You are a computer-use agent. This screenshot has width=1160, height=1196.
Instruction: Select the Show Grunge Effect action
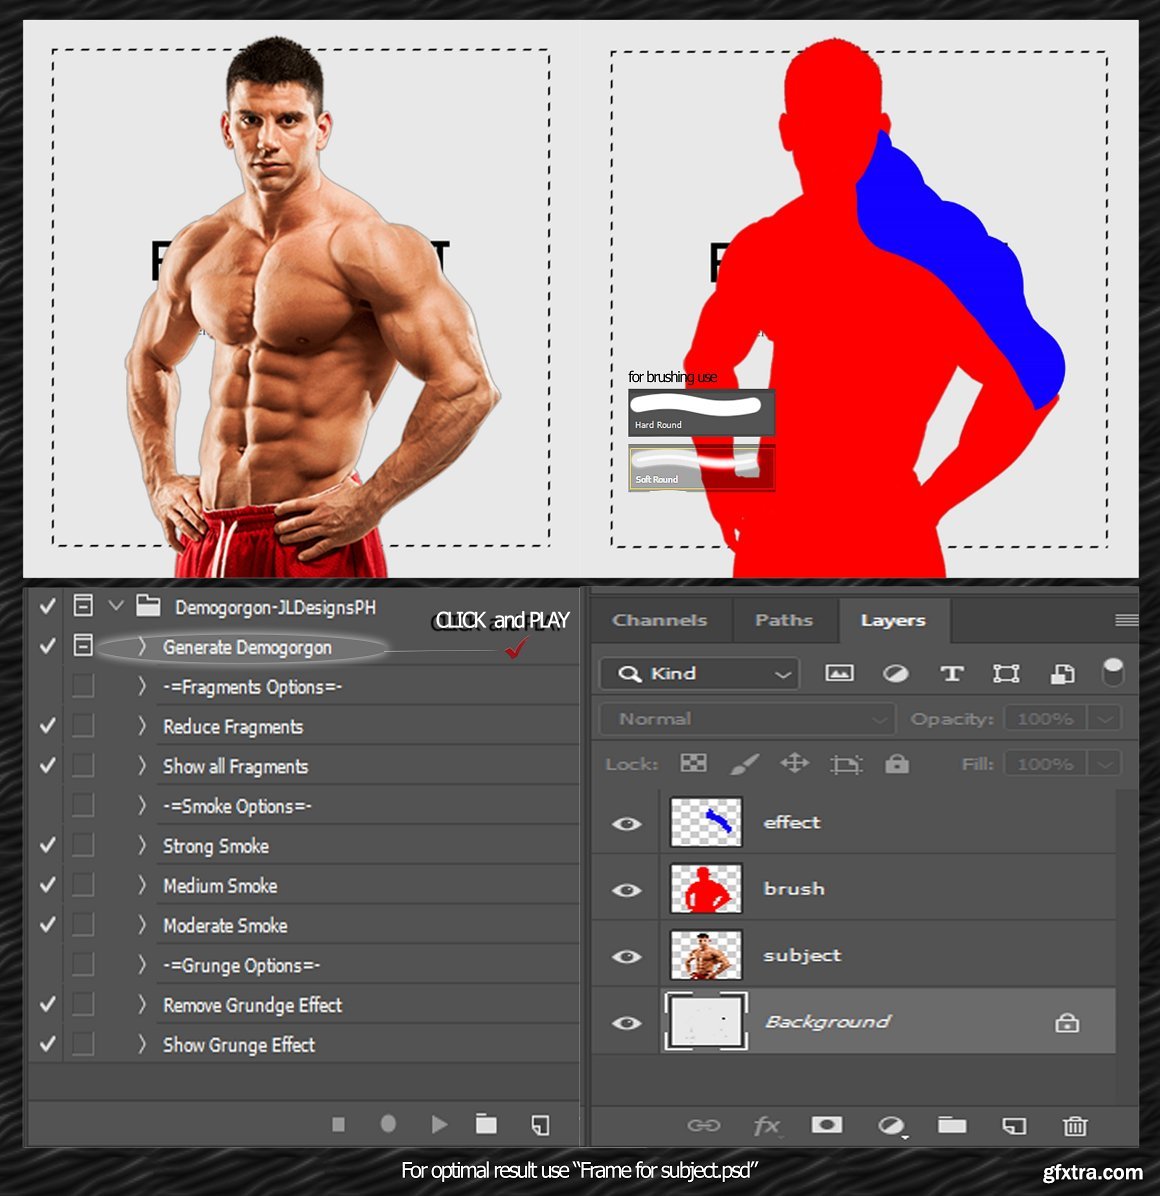point(239,1045)
